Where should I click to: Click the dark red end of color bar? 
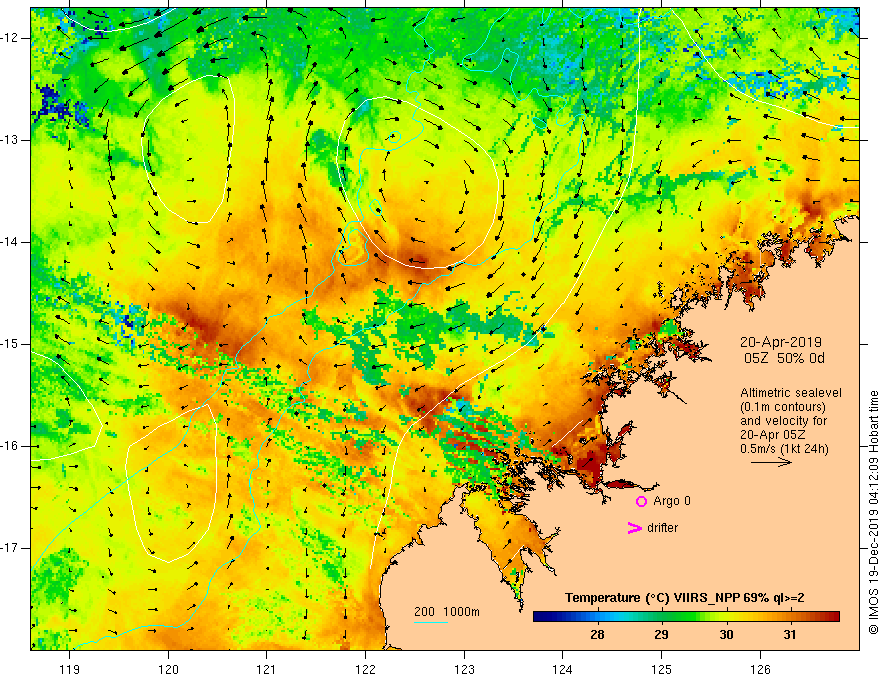[835, 617]
